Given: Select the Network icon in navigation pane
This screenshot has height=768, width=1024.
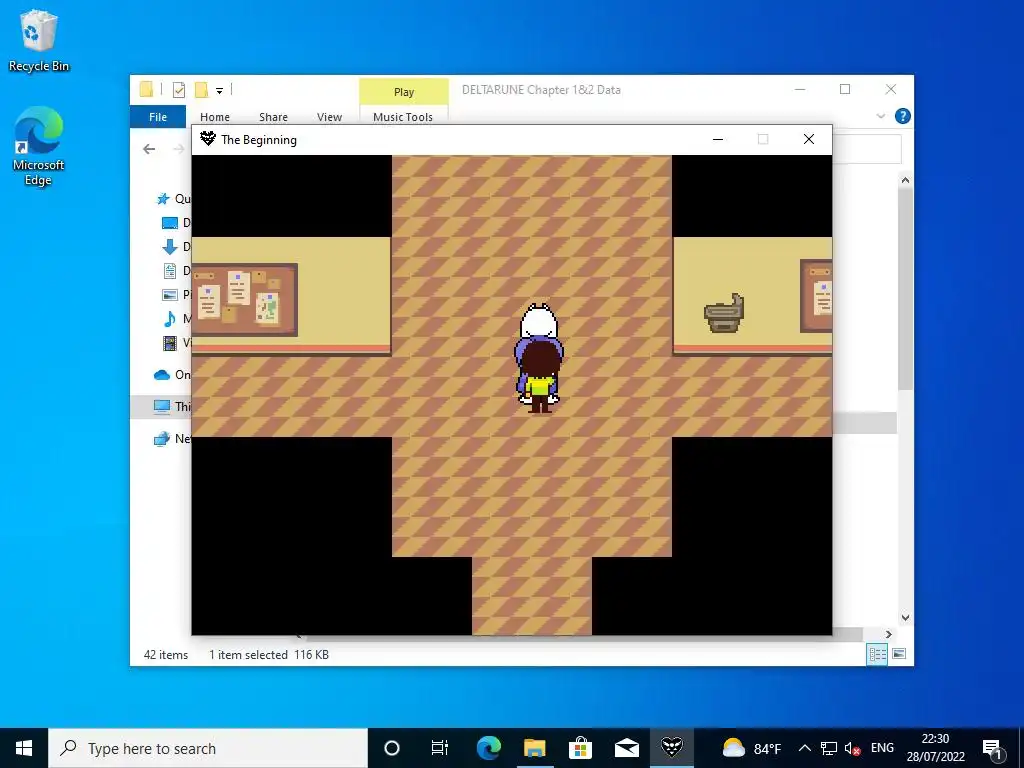Looking at the screenshot, I should [x=162, y=439].
